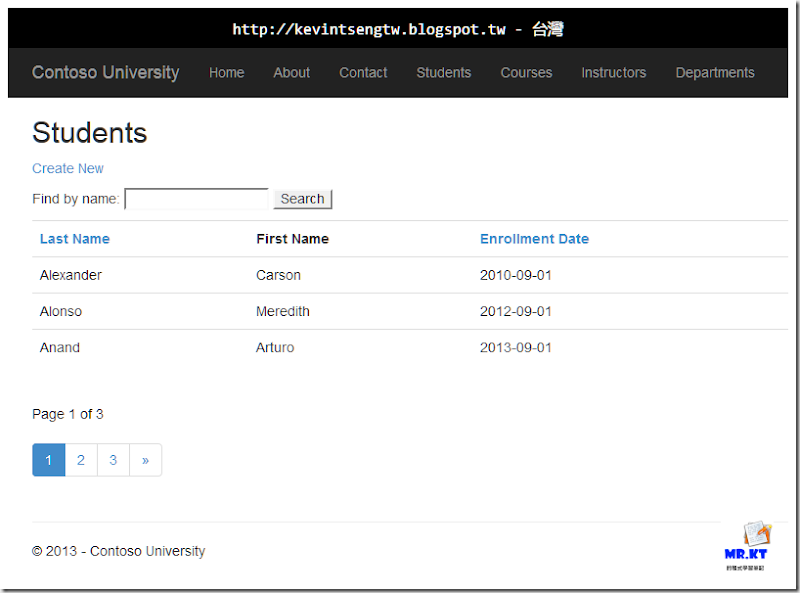The image size is (800, 593).
Task: Select page 1 in pagination
Action: coord(48,460)
